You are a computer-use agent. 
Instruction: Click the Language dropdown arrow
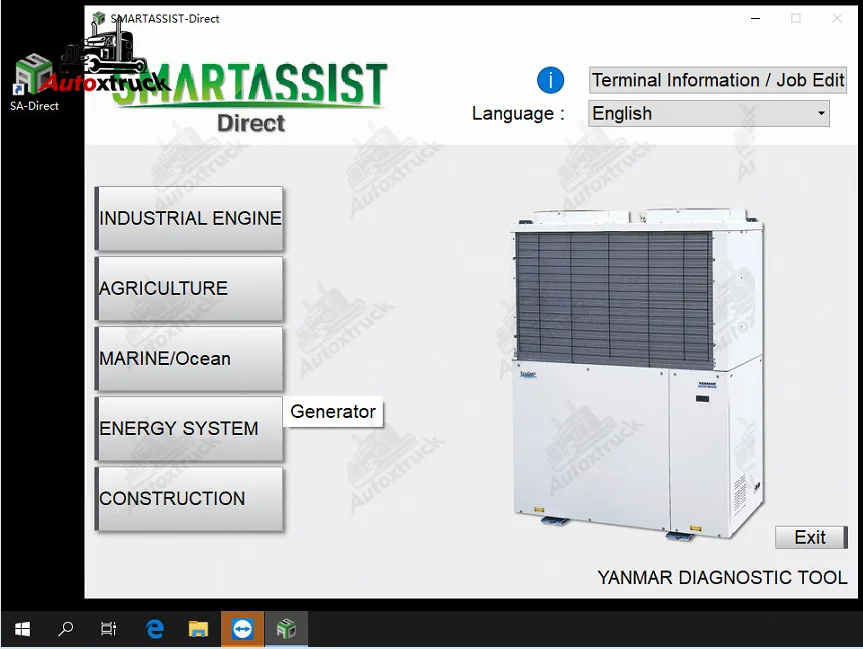821,113
